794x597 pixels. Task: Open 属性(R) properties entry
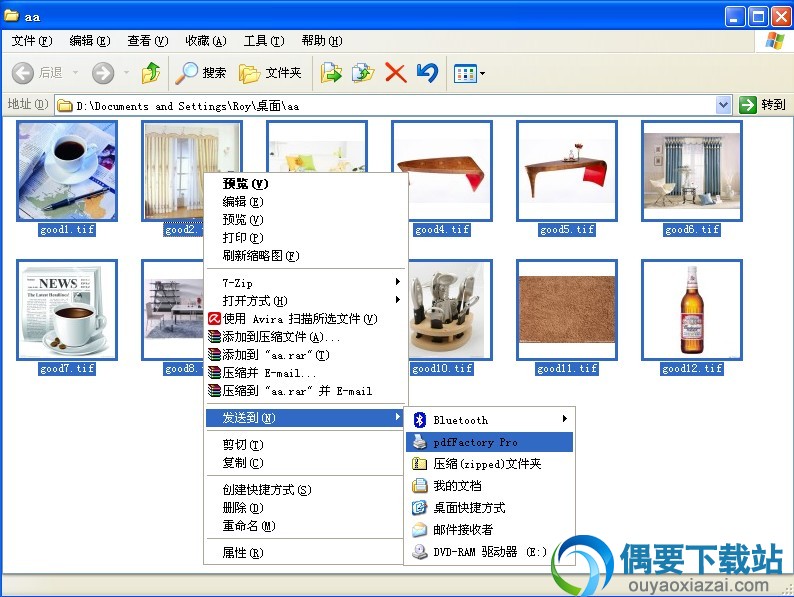point(305,553)
